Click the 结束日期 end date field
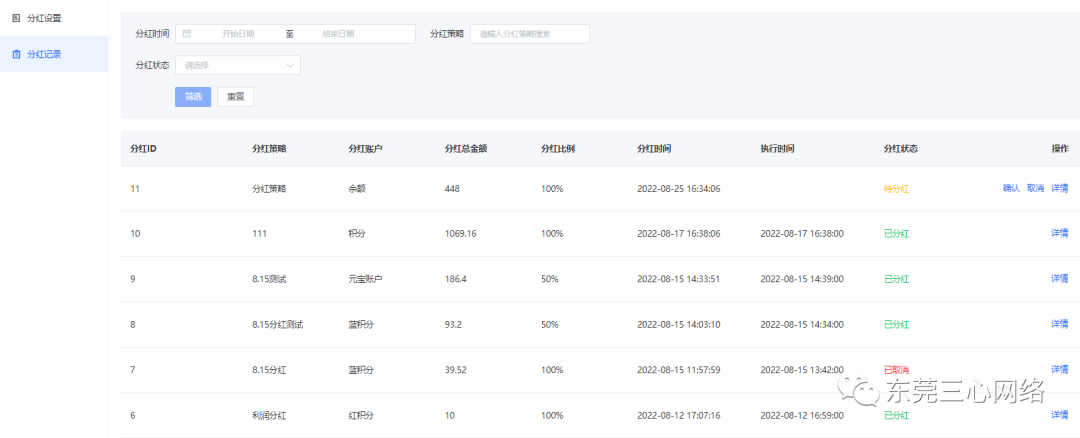 pos(338,34)
